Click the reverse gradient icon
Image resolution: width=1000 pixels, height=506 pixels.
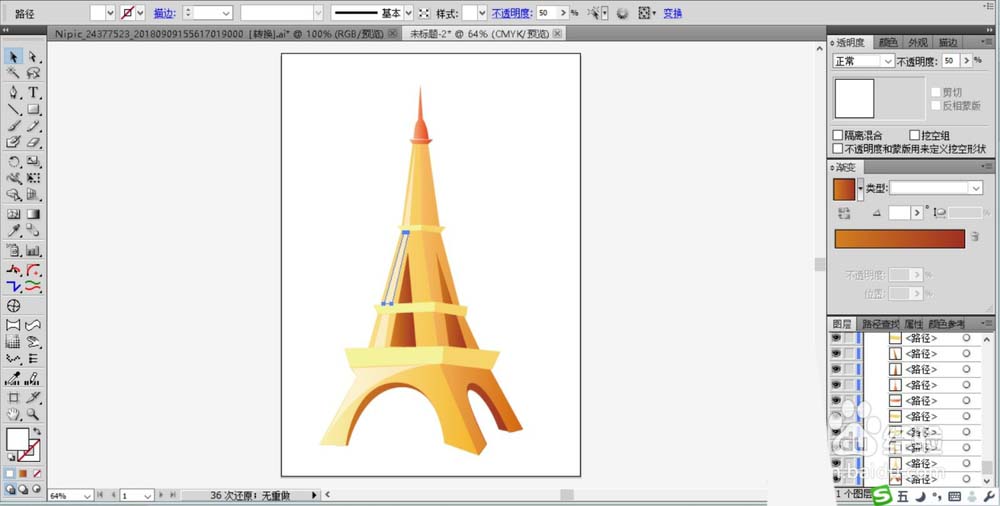click(x=844, y=213)
